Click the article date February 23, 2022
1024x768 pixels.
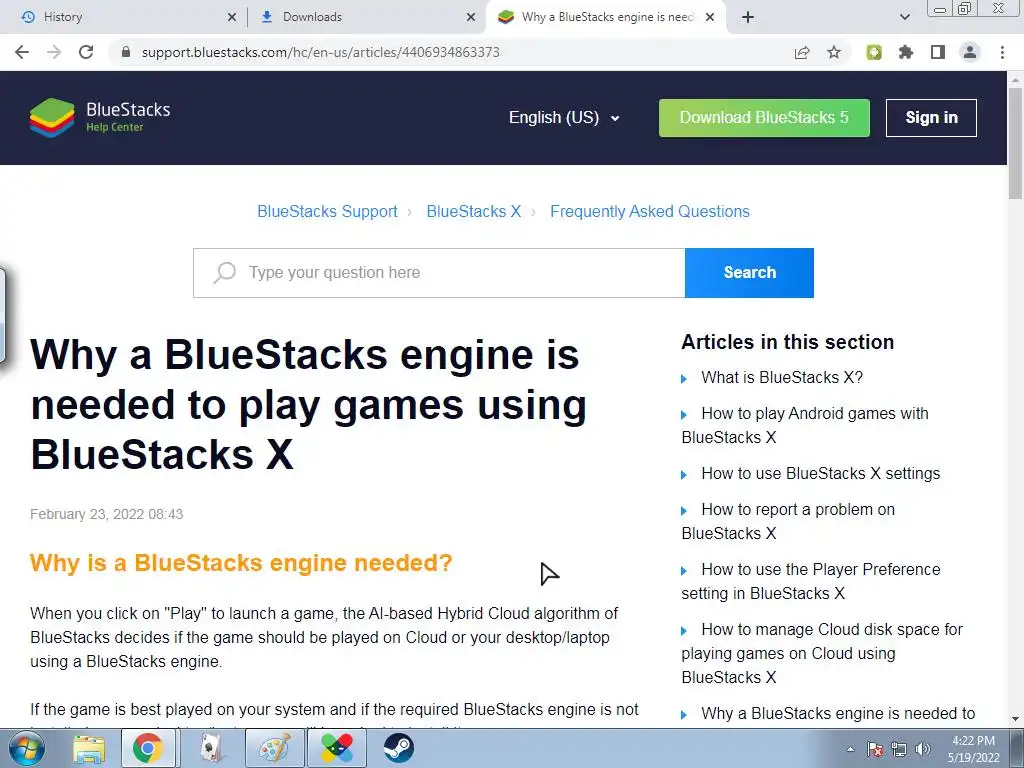[106, 515]
